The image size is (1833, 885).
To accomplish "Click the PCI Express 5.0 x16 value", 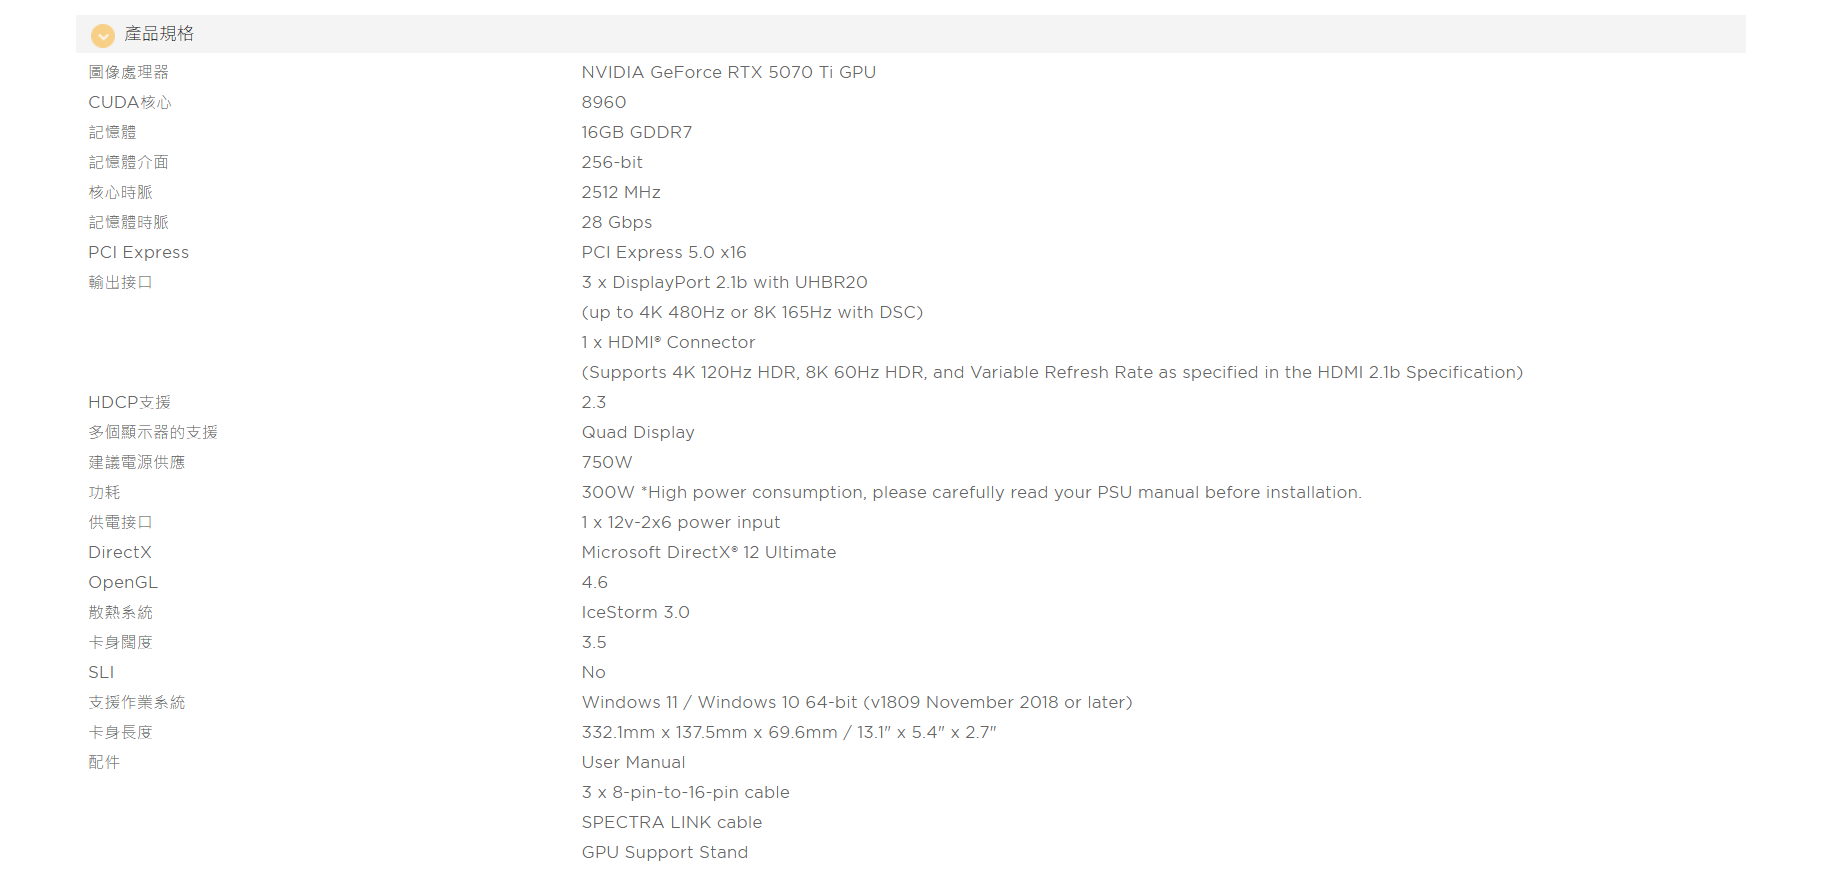I will pos(664,252).
